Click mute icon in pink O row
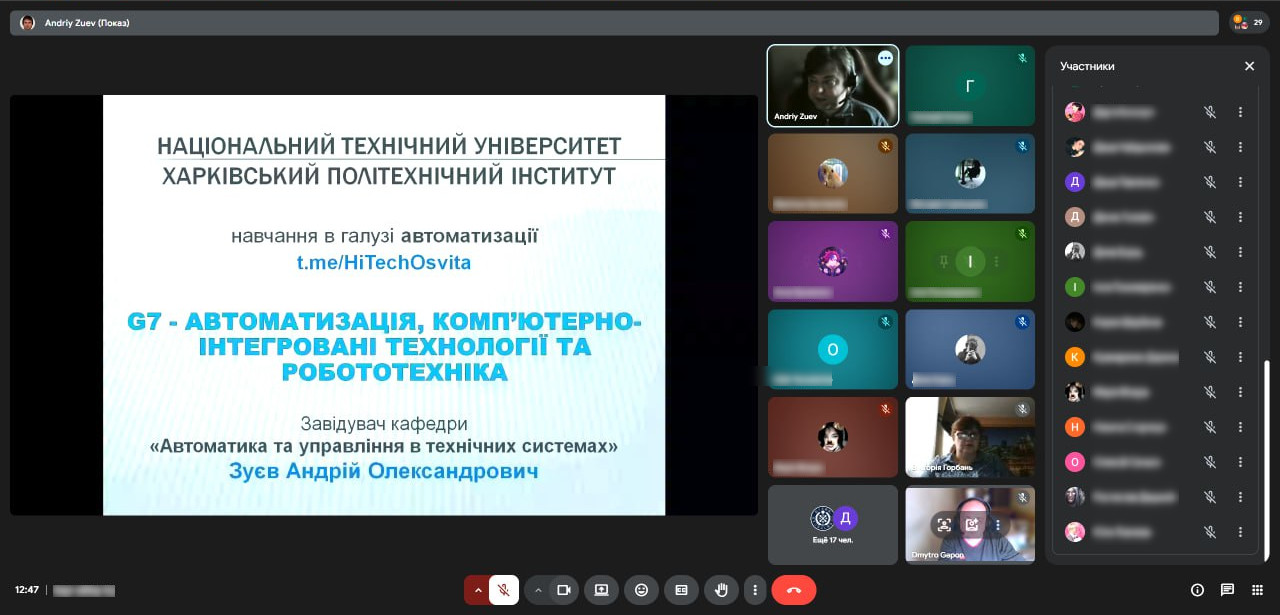Image resolution: width=1280 pixels, height=615 pixels. point(1210,462)
